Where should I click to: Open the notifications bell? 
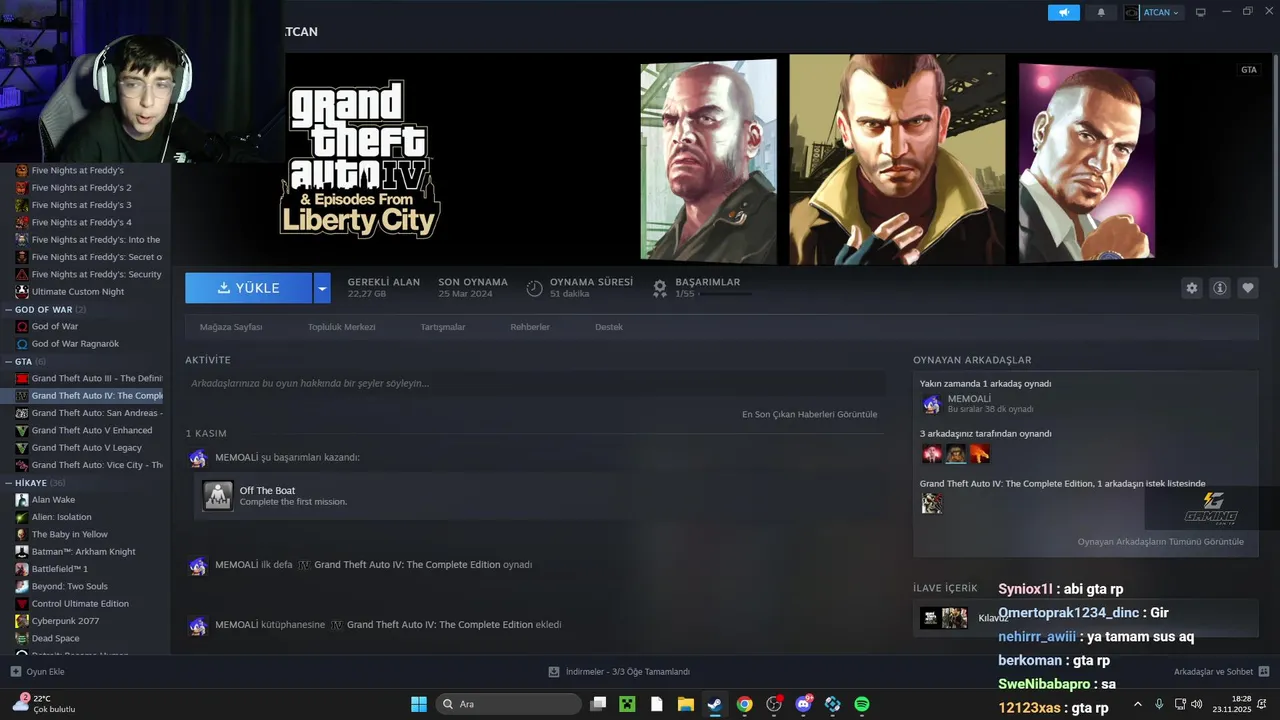tap(1101, 12)
